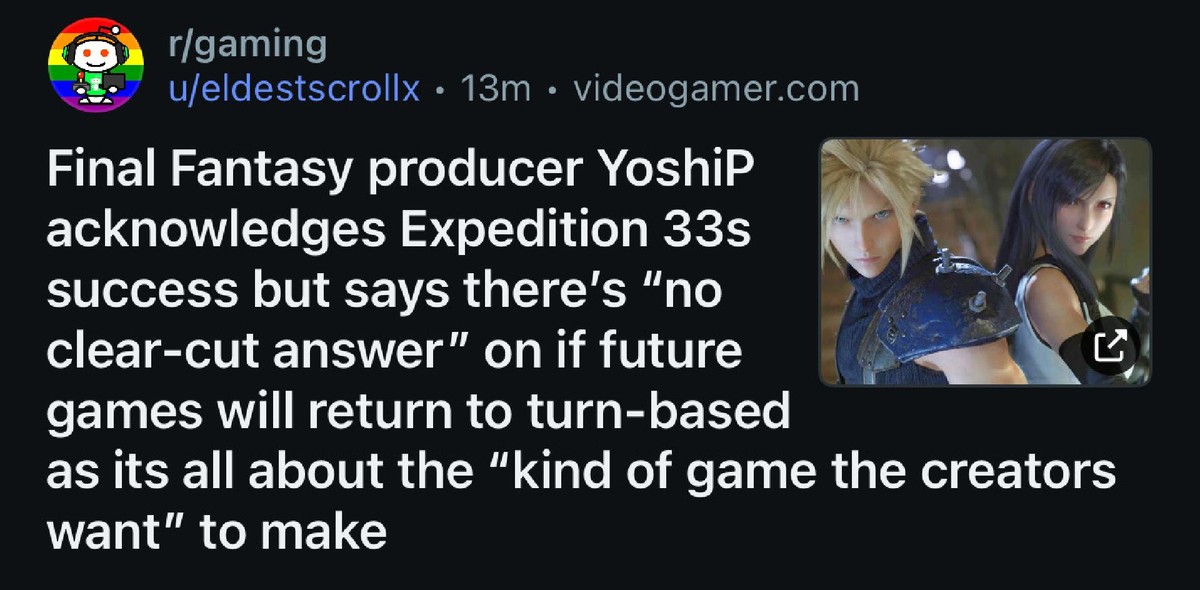
Task: Go to the r/gaming subreddit name
Action: (246, 44)
